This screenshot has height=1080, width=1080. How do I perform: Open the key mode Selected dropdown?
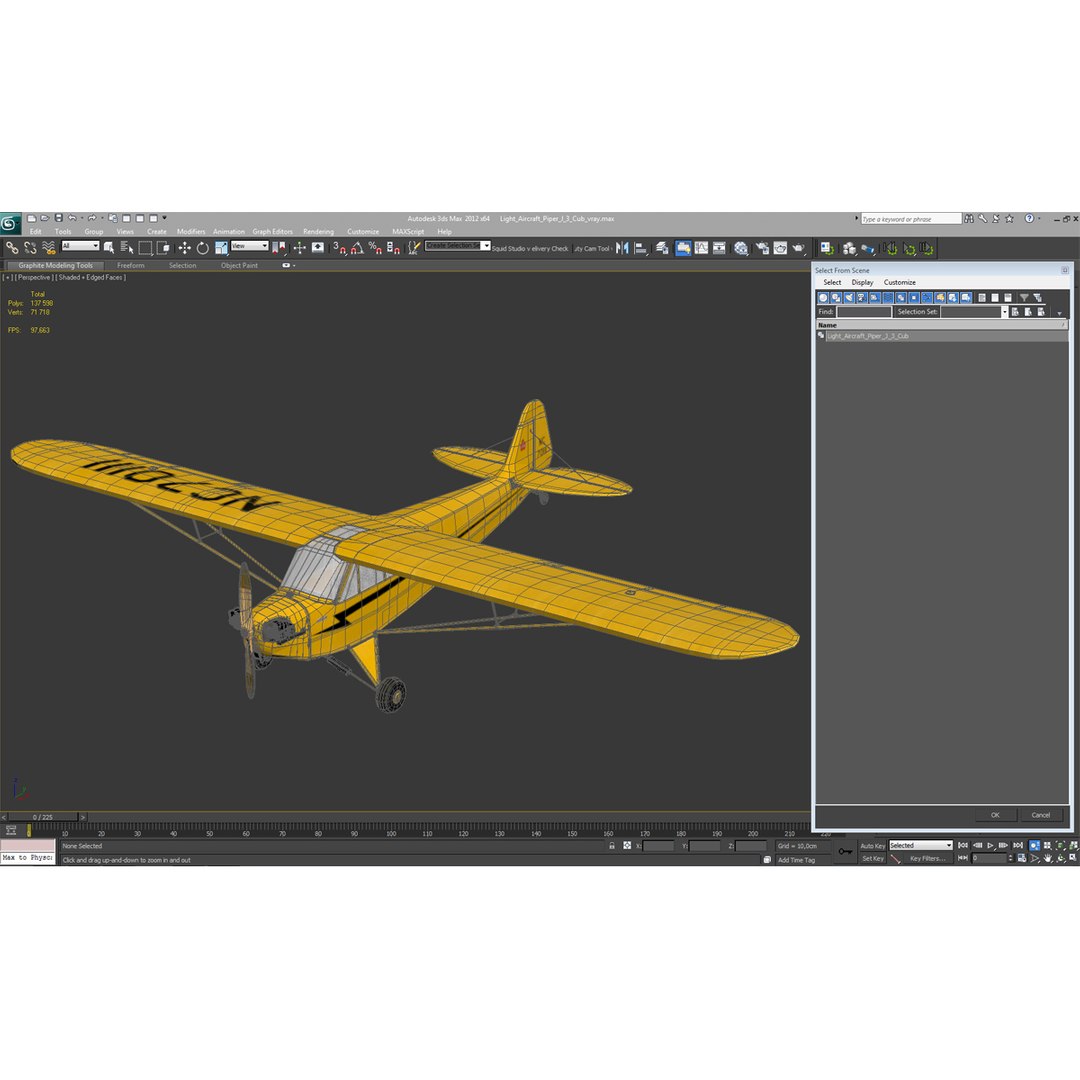[920, 845]
